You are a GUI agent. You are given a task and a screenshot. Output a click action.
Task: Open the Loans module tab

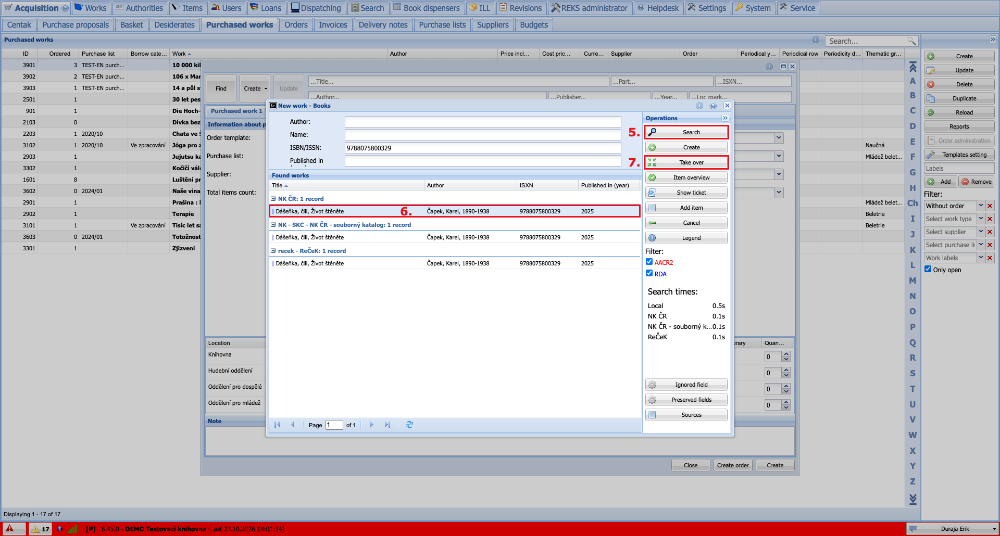coord(265,8)
